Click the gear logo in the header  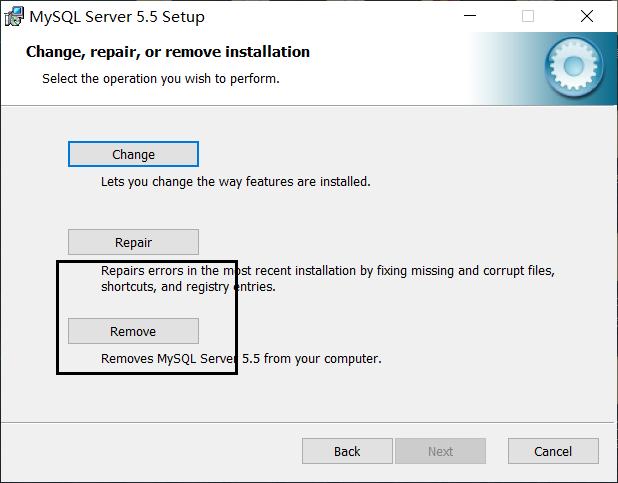[574, 67]
